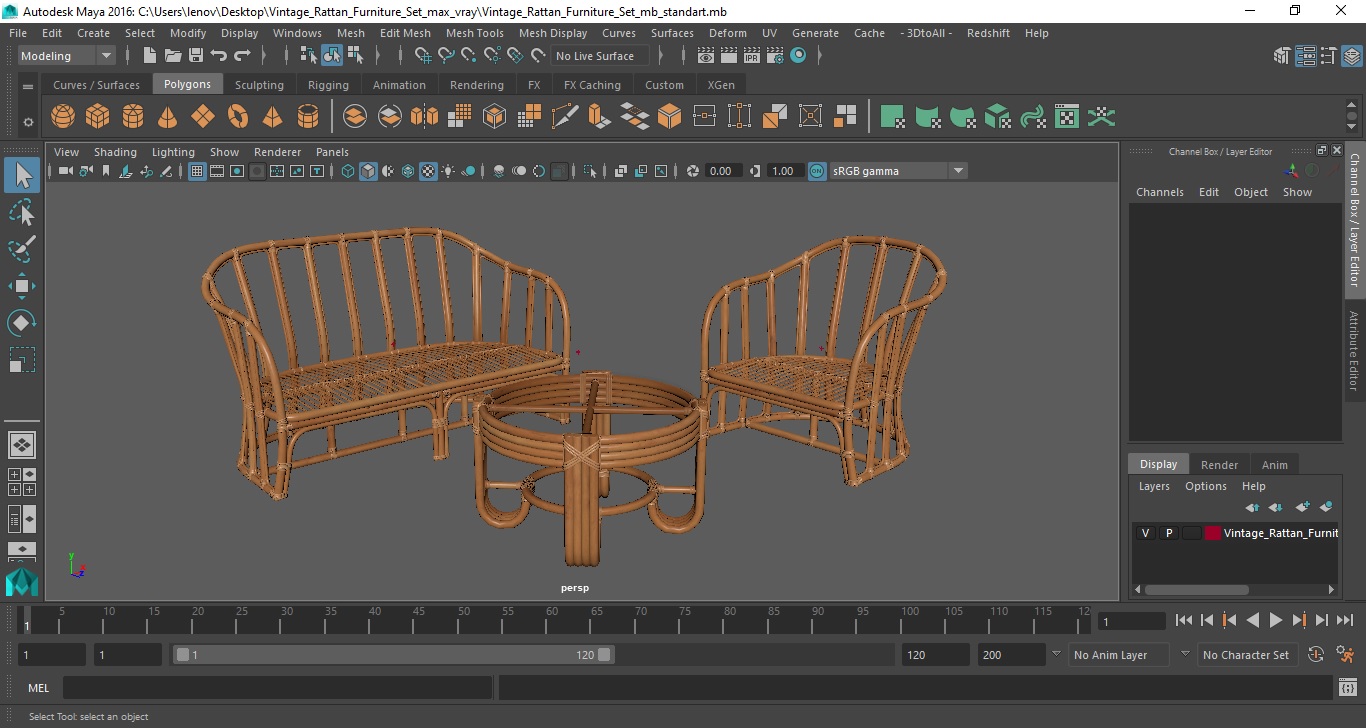Viewport: 1366px width, 728px height.
Task: Open the Edit Mesh menu
Action: (x=405, y=33)
